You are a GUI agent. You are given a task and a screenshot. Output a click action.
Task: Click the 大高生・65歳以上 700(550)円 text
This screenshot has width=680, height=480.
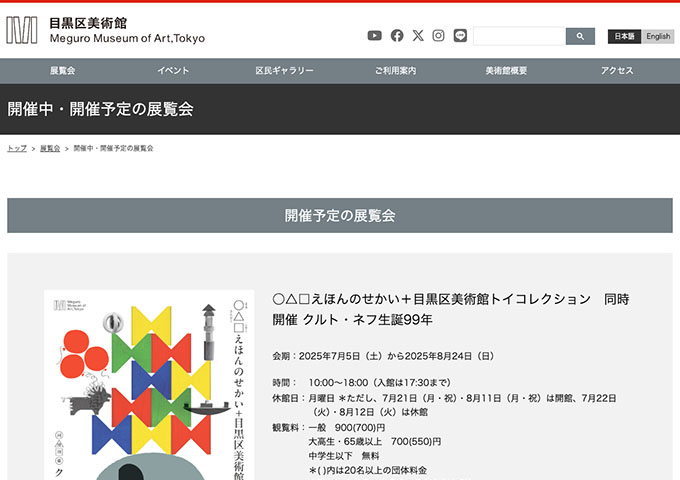click(375, 441)
